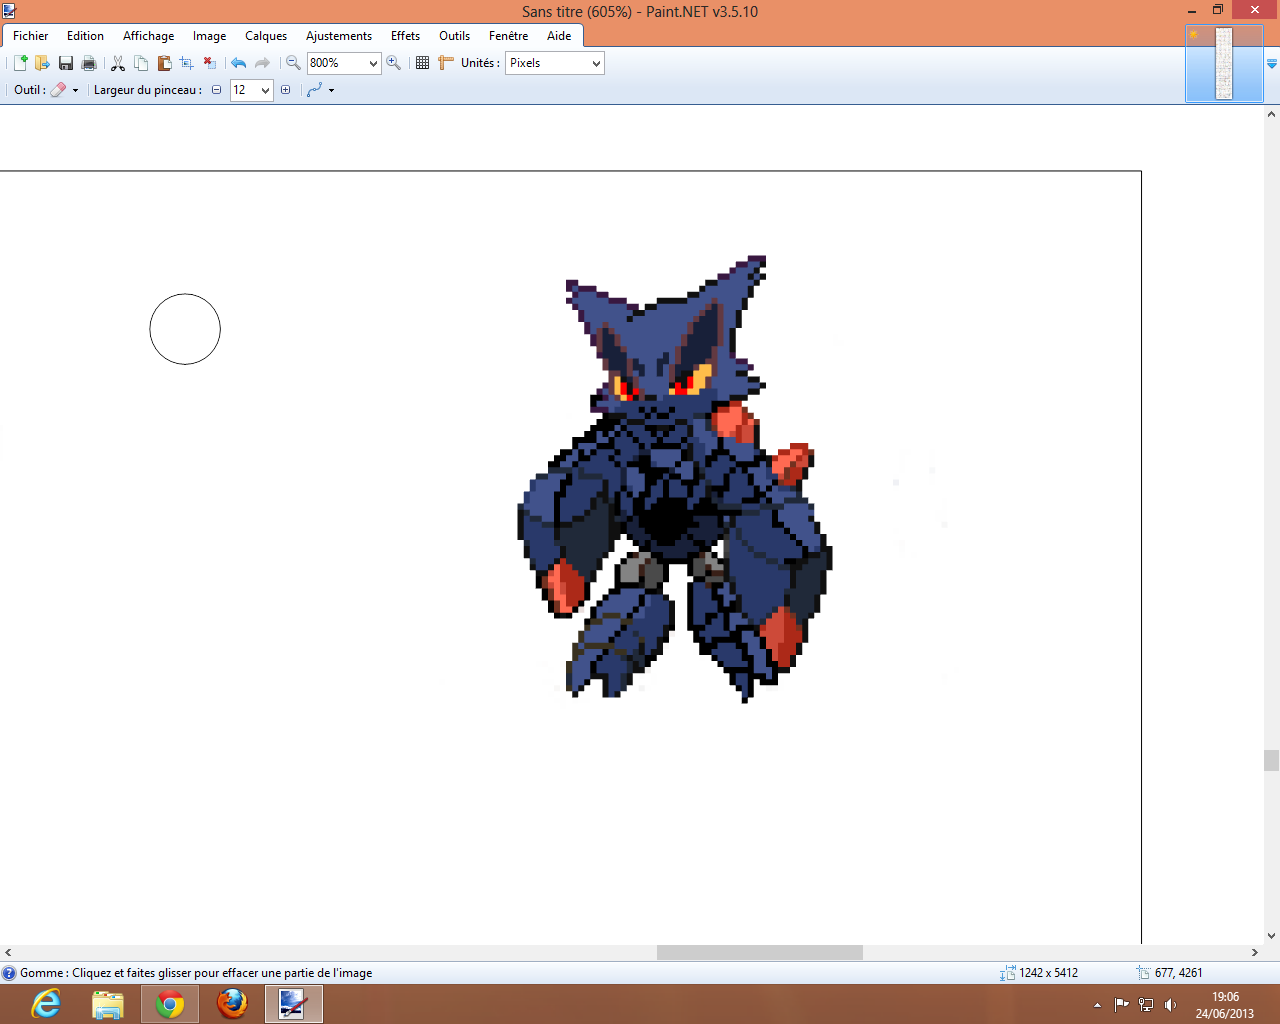Open the brush width 12 dropdown

tap(251, 90)
